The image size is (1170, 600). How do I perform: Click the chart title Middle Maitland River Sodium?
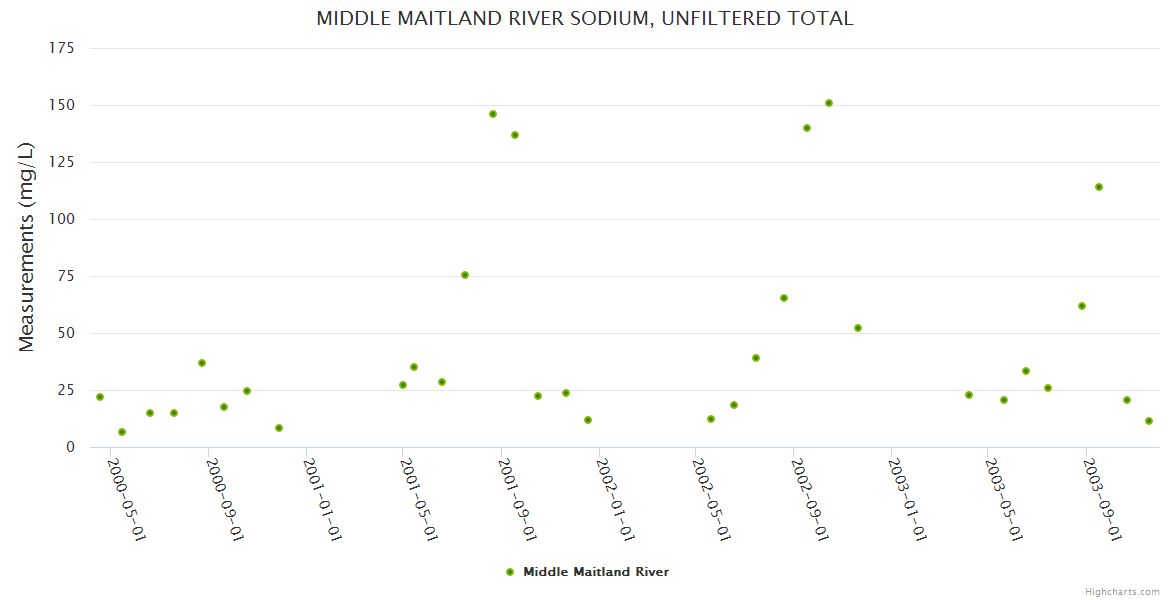tap(585, 18)
